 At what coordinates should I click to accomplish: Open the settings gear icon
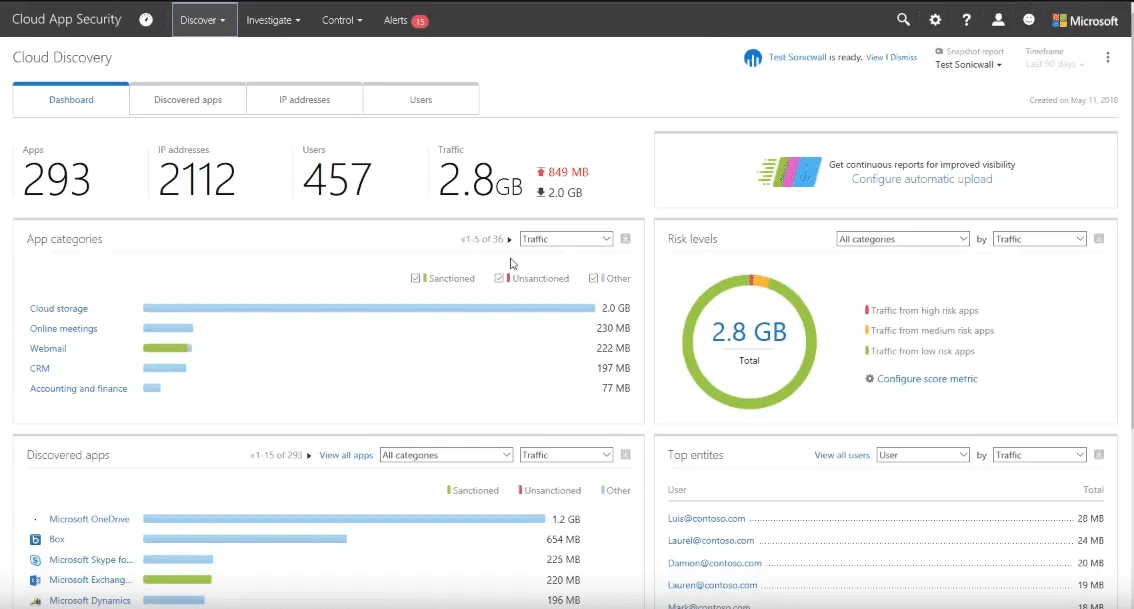pyautogui.click(x=935, y=20)
